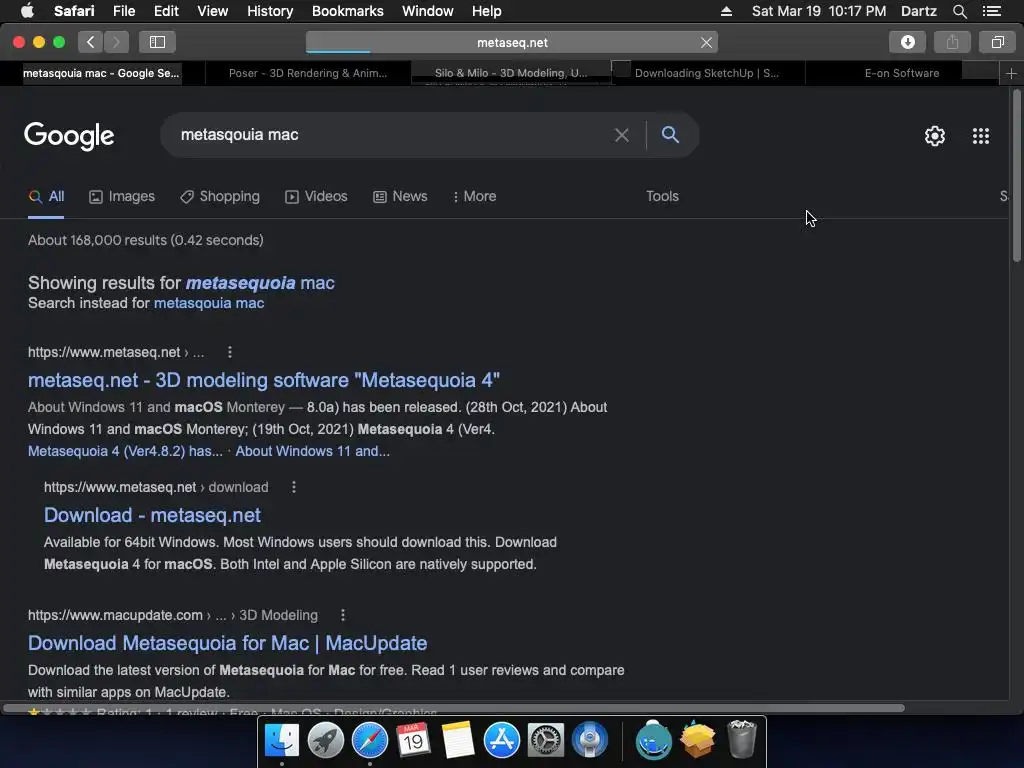Open Metasequoia 4 (Ver4.8.2) sitelink

pyautogui.click(x=125, y=451)
